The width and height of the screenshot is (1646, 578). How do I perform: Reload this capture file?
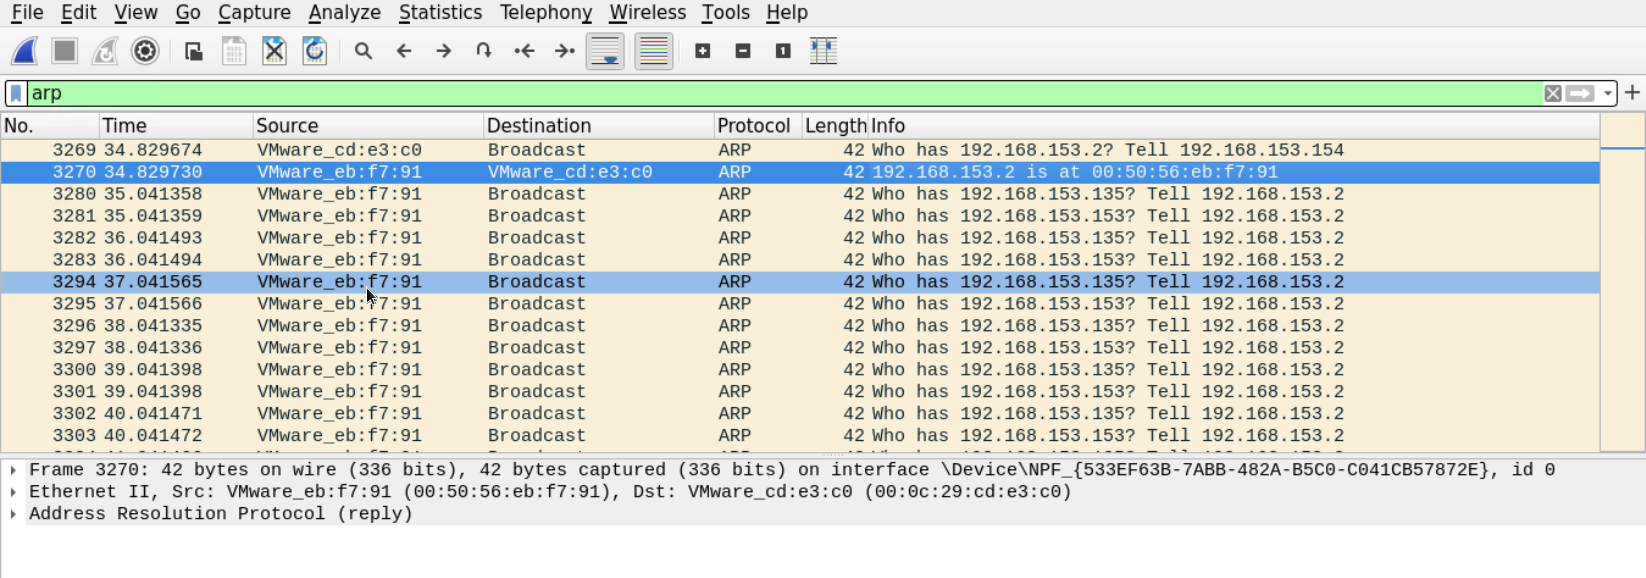click(x=314, y=51)
